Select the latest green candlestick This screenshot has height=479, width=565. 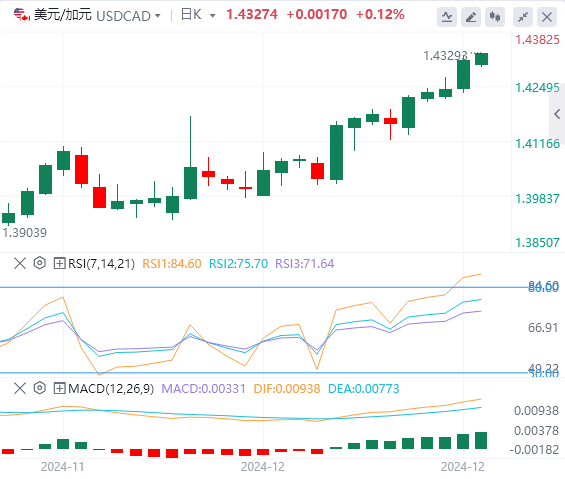pos(481,59)
